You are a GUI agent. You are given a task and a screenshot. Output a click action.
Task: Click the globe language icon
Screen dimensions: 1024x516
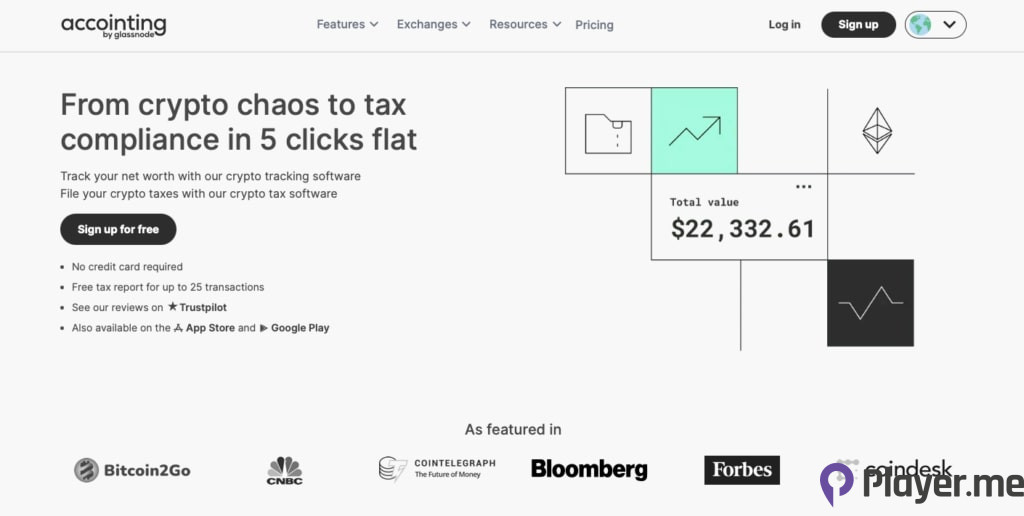point(920,25)
